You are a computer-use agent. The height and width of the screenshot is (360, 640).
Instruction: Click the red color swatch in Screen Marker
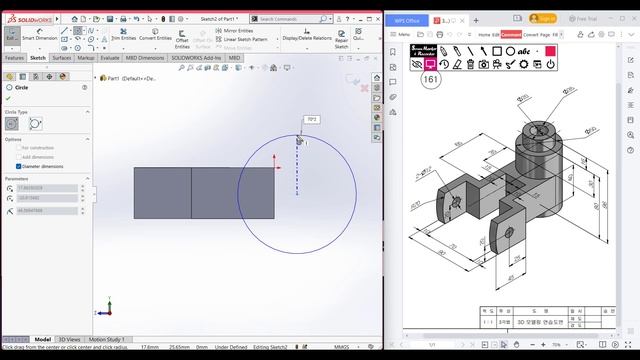click(550, 51)
